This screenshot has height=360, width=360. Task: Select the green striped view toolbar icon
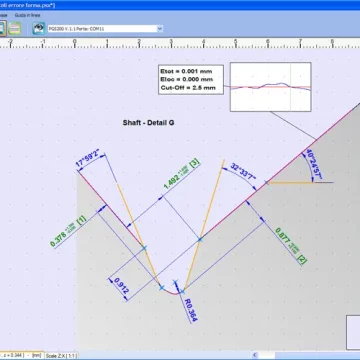click(14, 29)
